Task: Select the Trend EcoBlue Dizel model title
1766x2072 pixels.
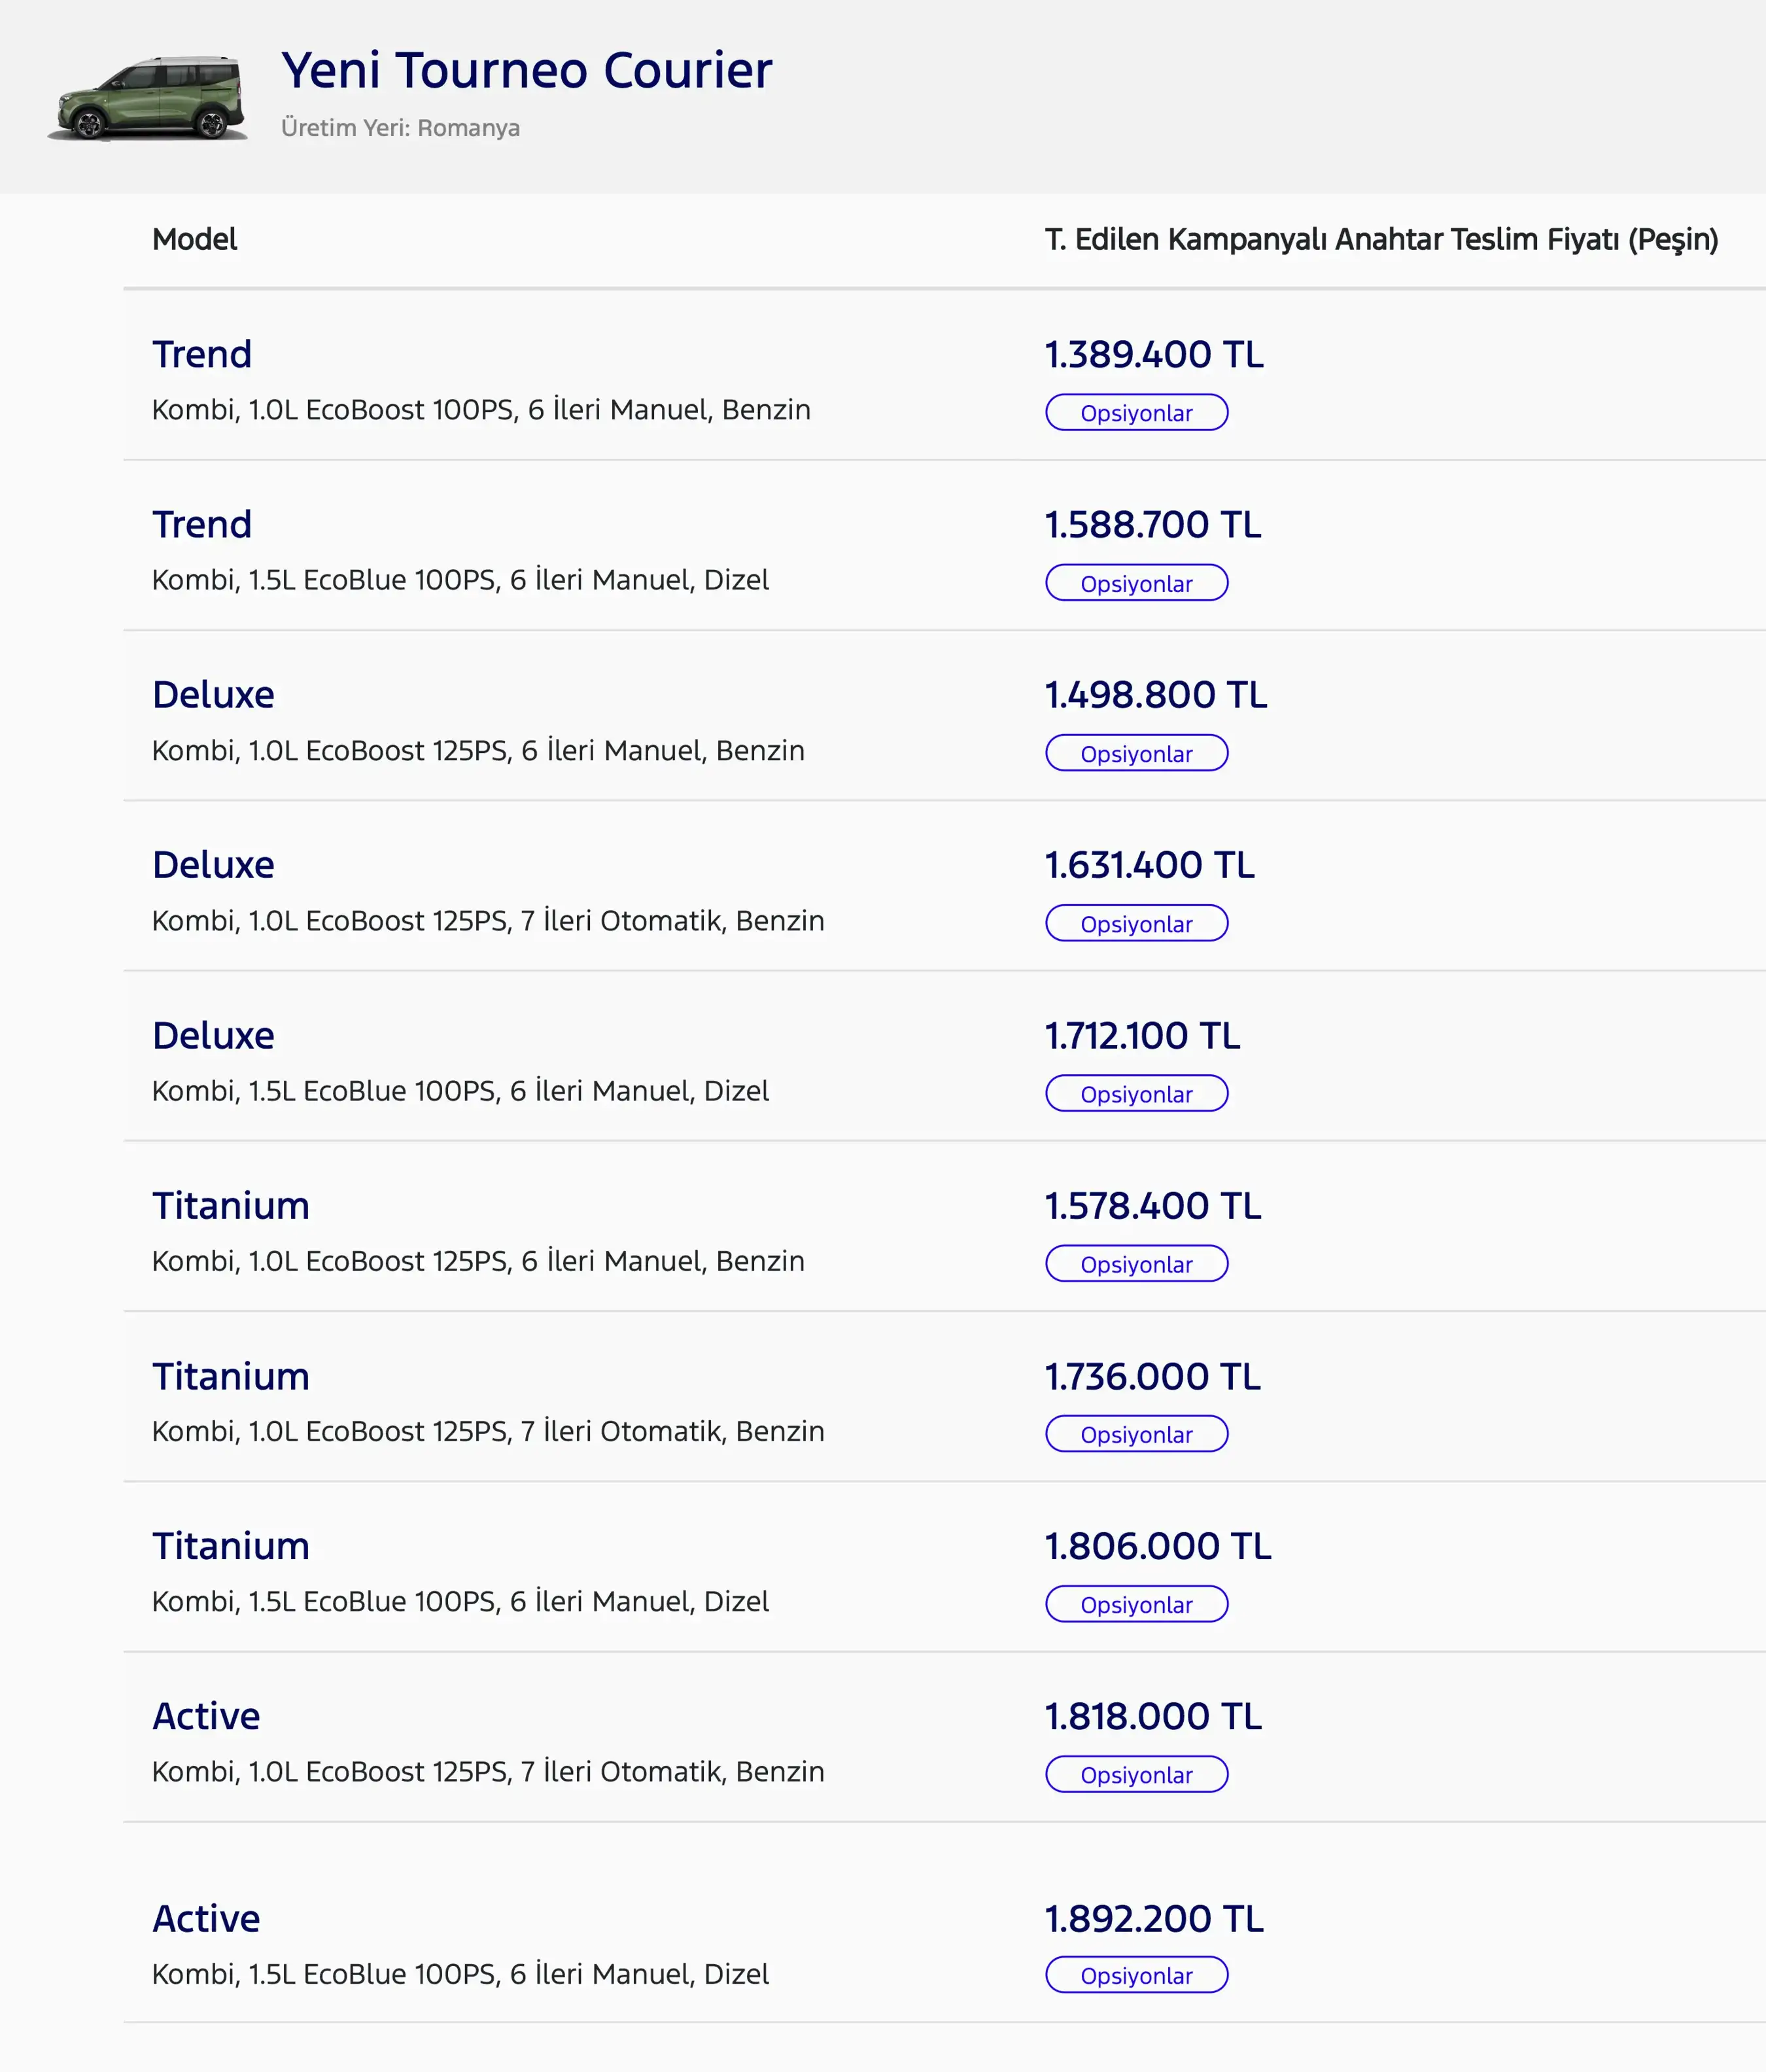Action: [x=202, y=524]
